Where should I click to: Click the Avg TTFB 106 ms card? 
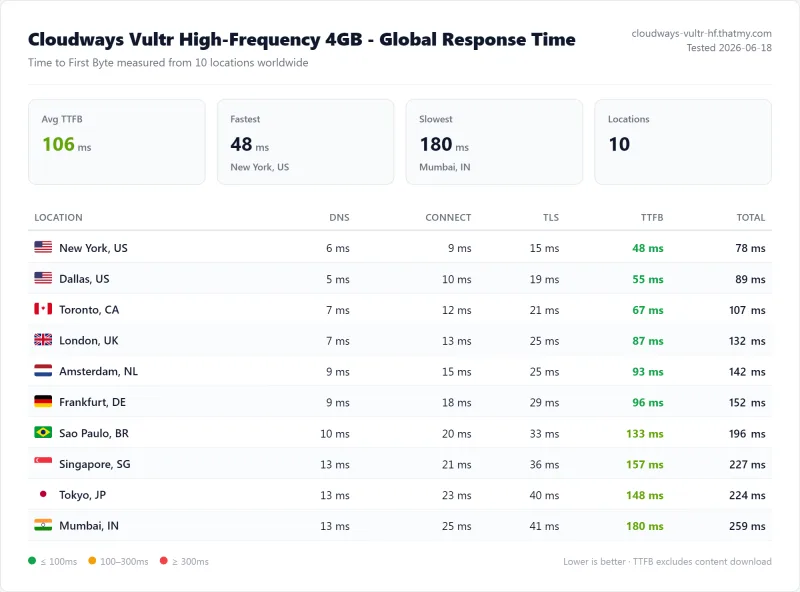[x=117, y=142]
